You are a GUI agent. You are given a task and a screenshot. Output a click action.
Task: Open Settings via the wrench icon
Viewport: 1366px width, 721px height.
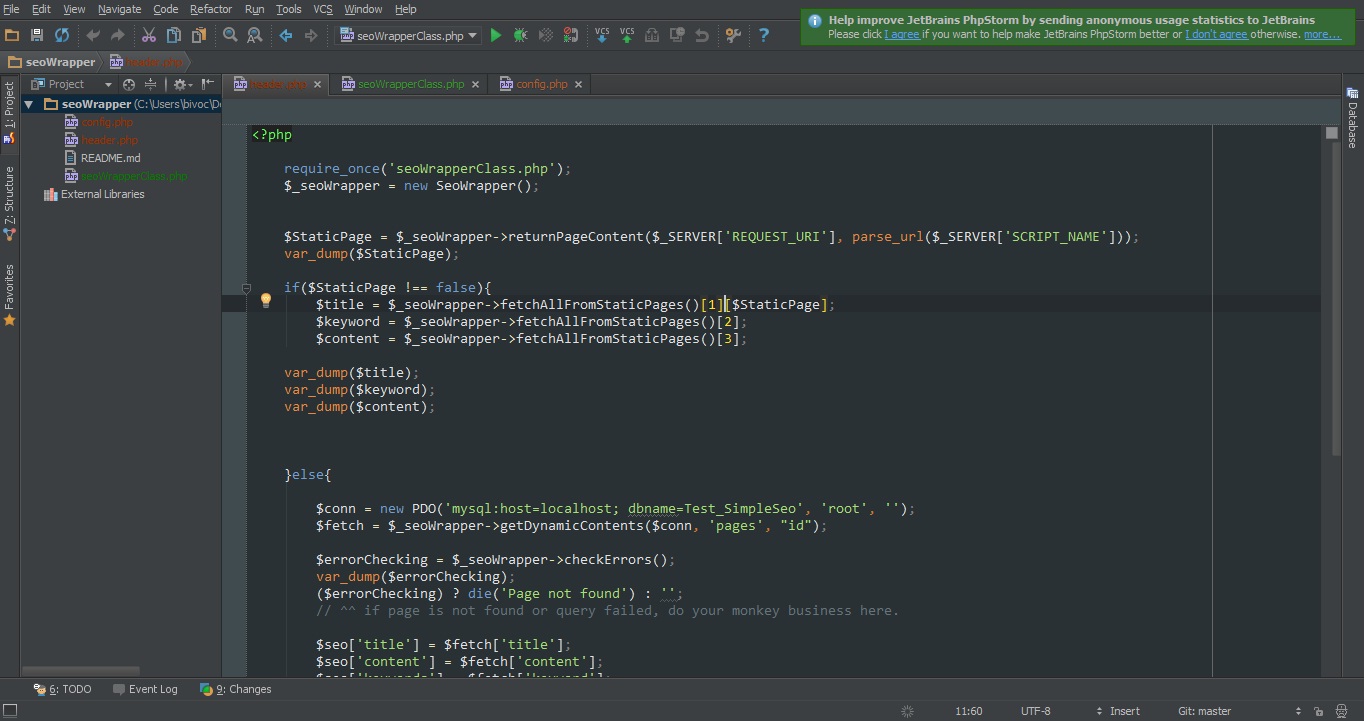click(733, 35)
